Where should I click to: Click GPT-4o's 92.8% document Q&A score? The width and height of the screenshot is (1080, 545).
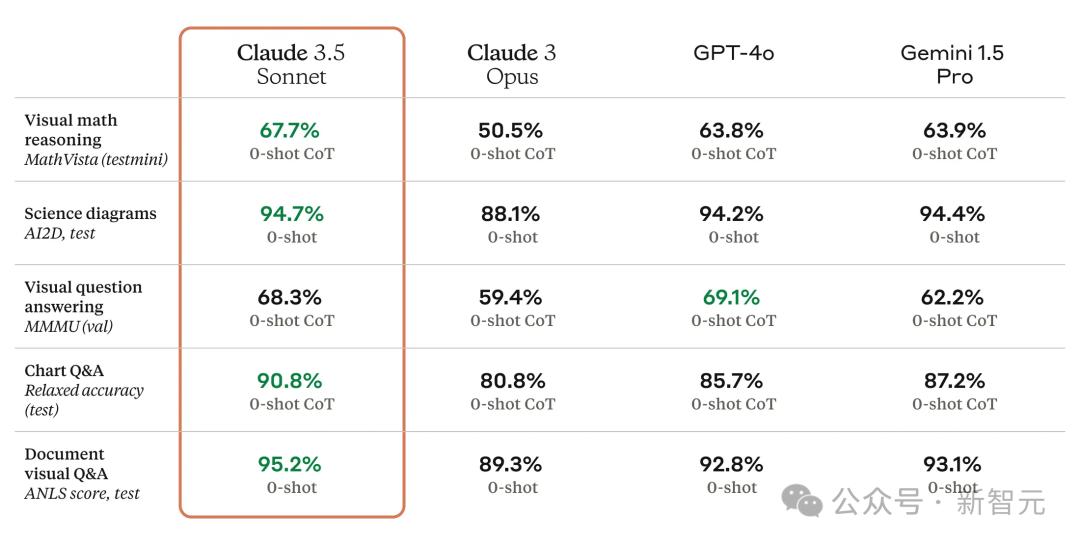pos(733,464)
